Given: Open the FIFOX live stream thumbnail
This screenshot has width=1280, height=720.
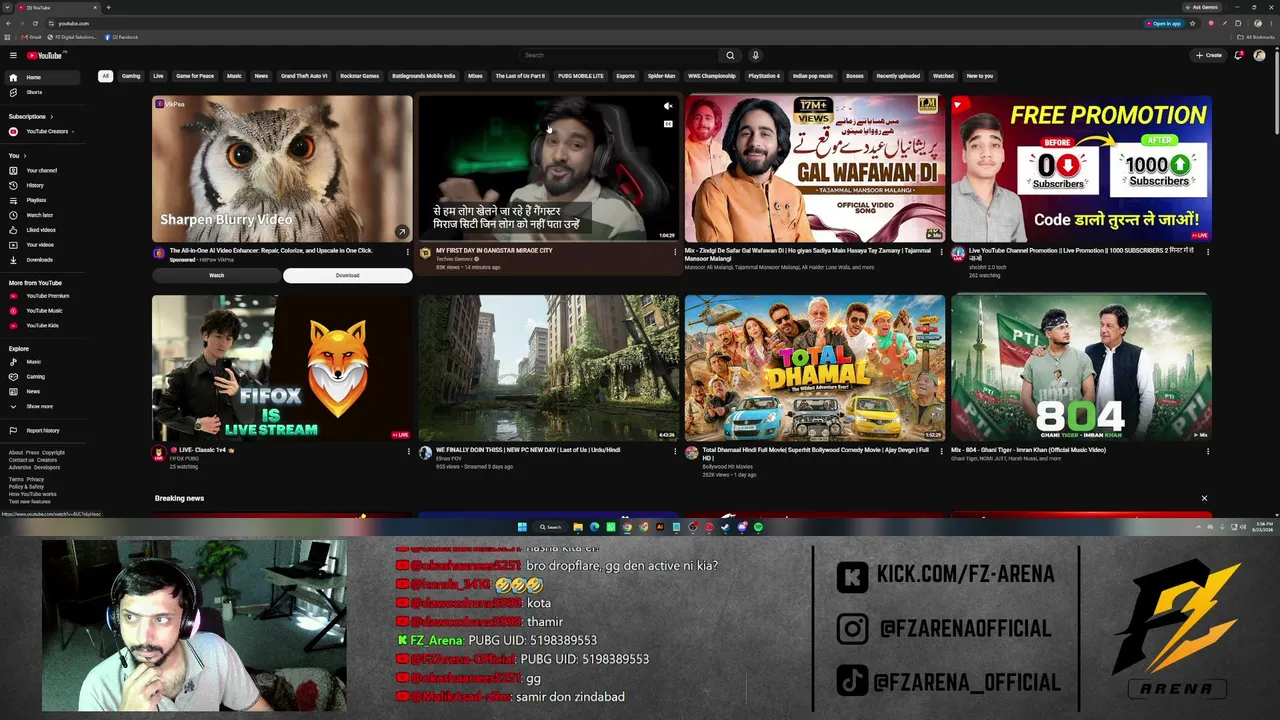Looking at the screenshot, I should point(282,368).
